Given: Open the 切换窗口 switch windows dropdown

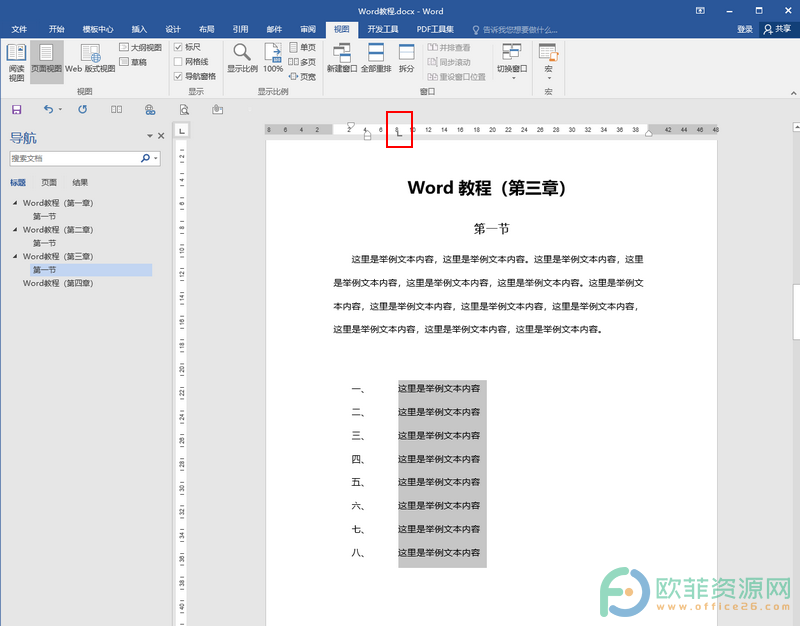Looking at the screenshot, I should pyautogui.click(x=512, y=62).
